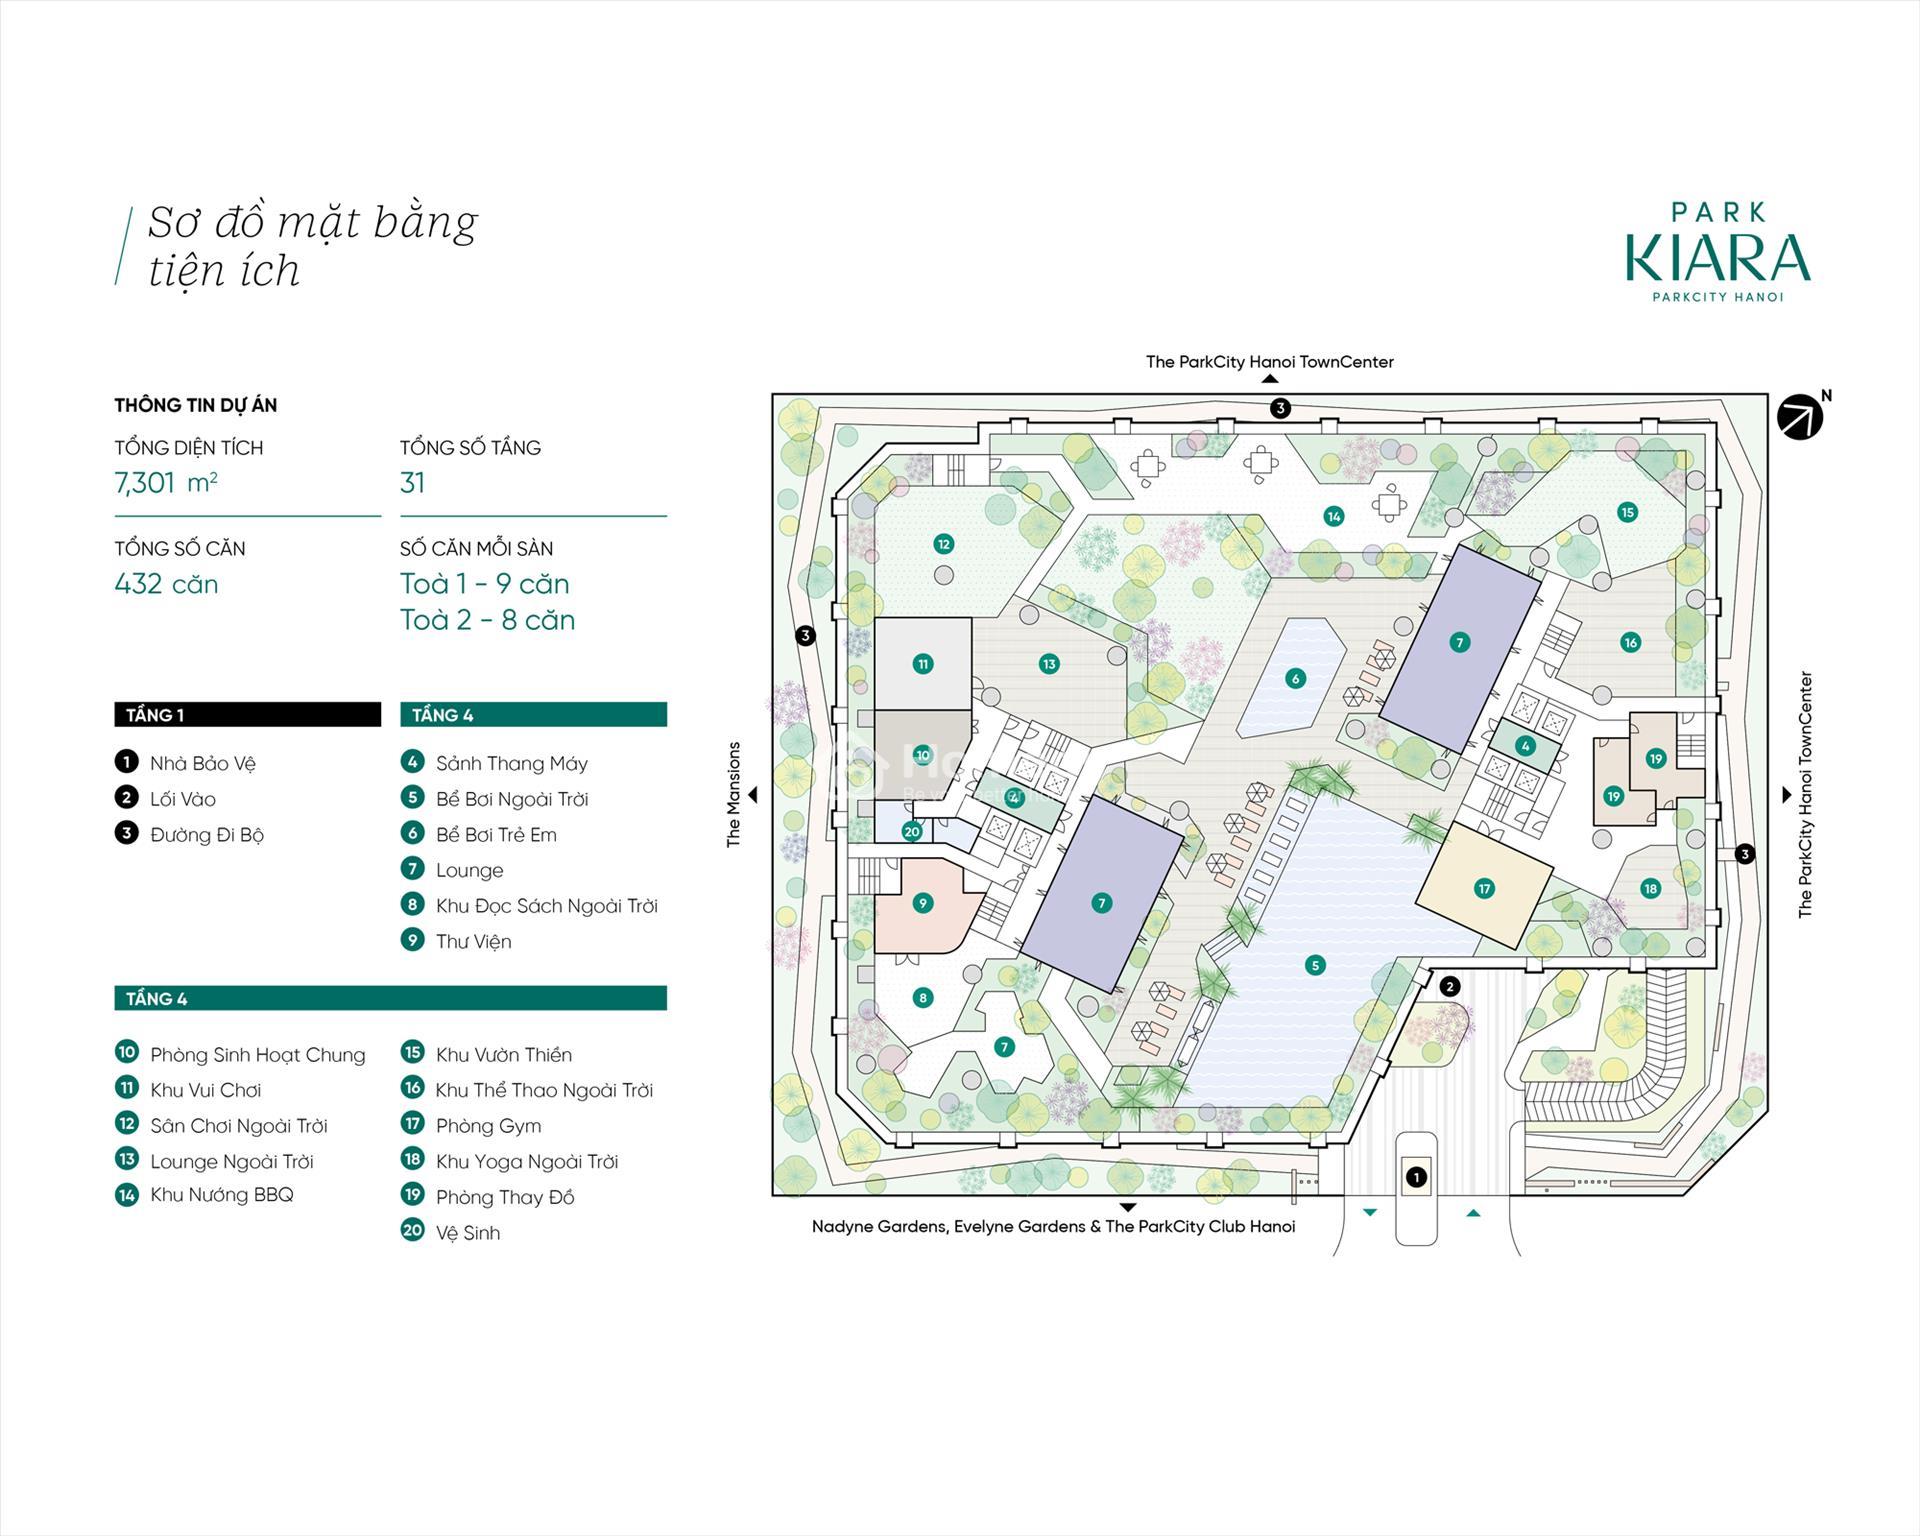Click the SỐ CĂN MỖI SÀN label

pos(476,549)
